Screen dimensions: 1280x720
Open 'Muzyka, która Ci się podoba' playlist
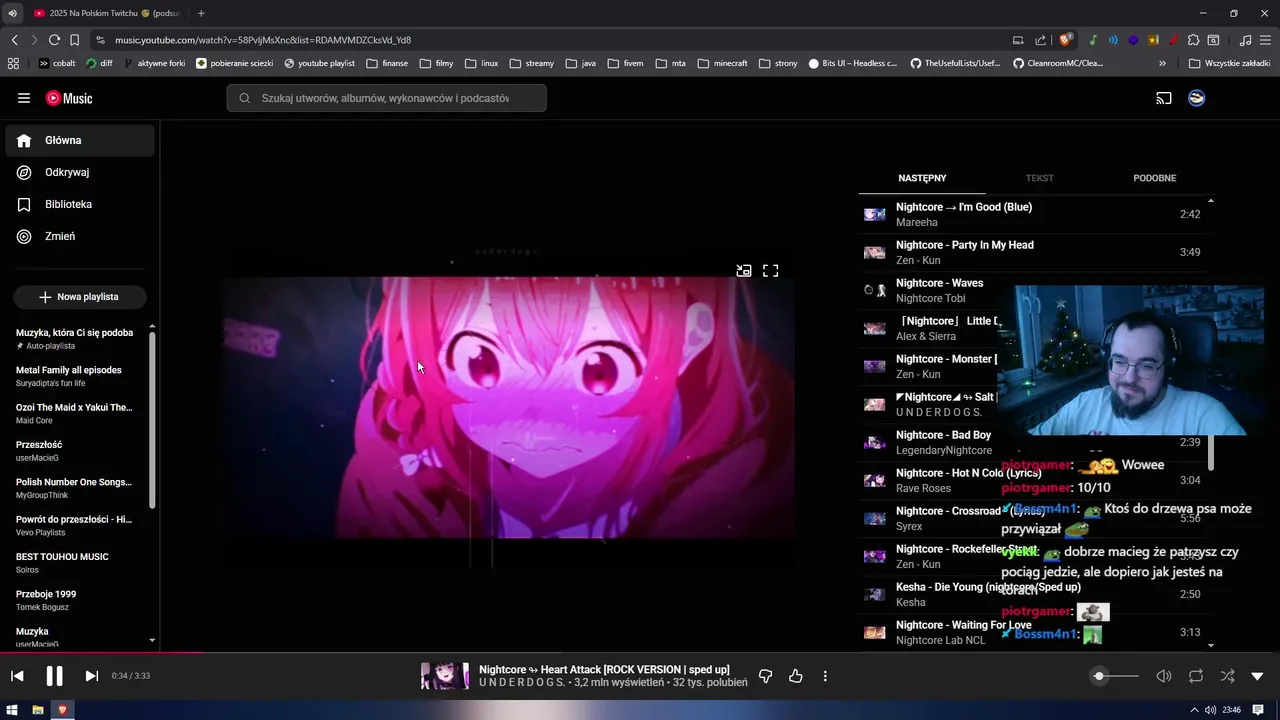point(76,339)
